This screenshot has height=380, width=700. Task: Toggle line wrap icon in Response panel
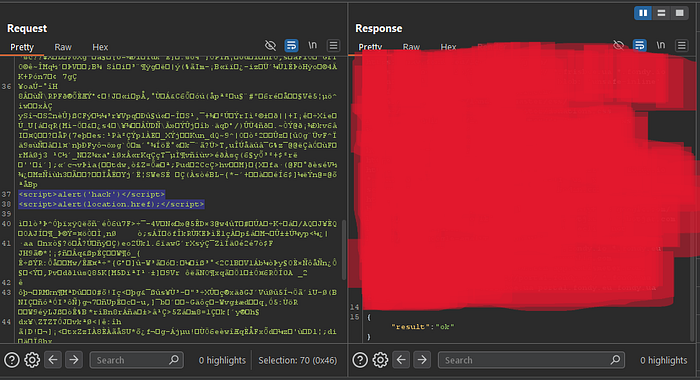[640, 45]
